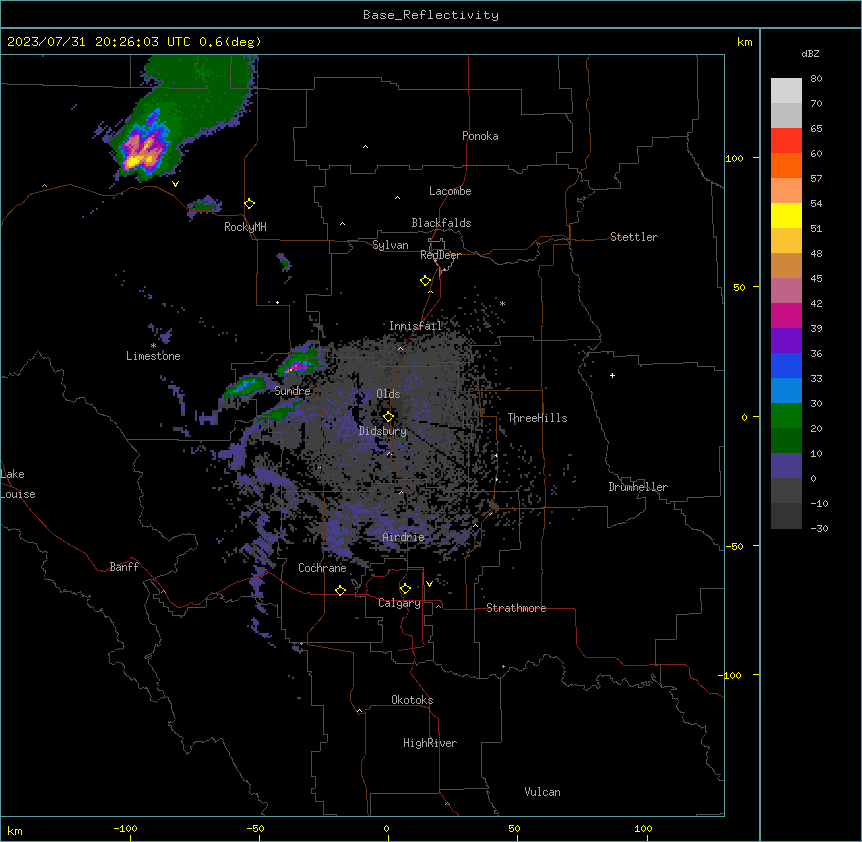Click the Base_Reflectivity title text
Screen dimensions: 862x842
pos(431,15)
